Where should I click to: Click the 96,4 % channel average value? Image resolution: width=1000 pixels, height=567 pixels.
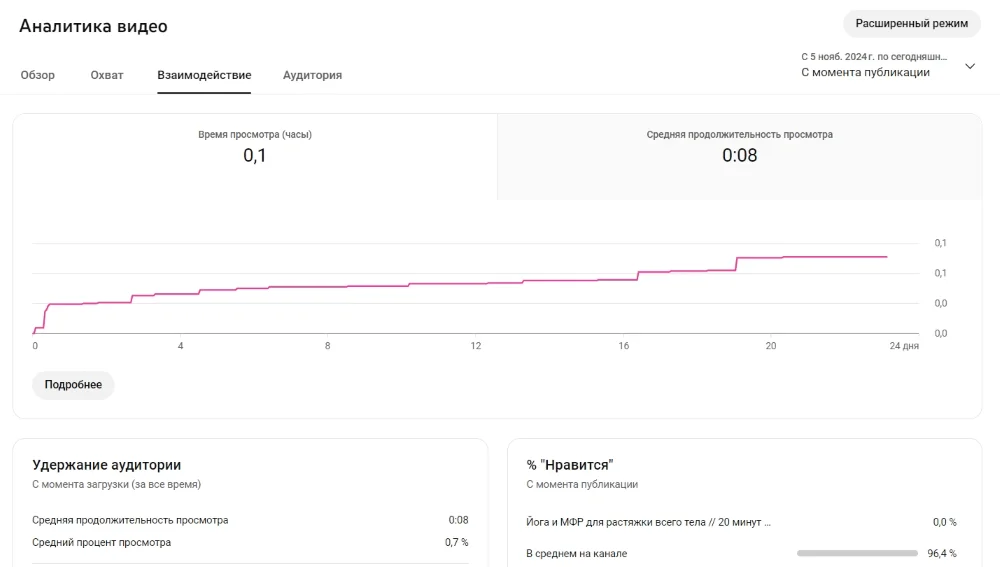pos(941,553)
